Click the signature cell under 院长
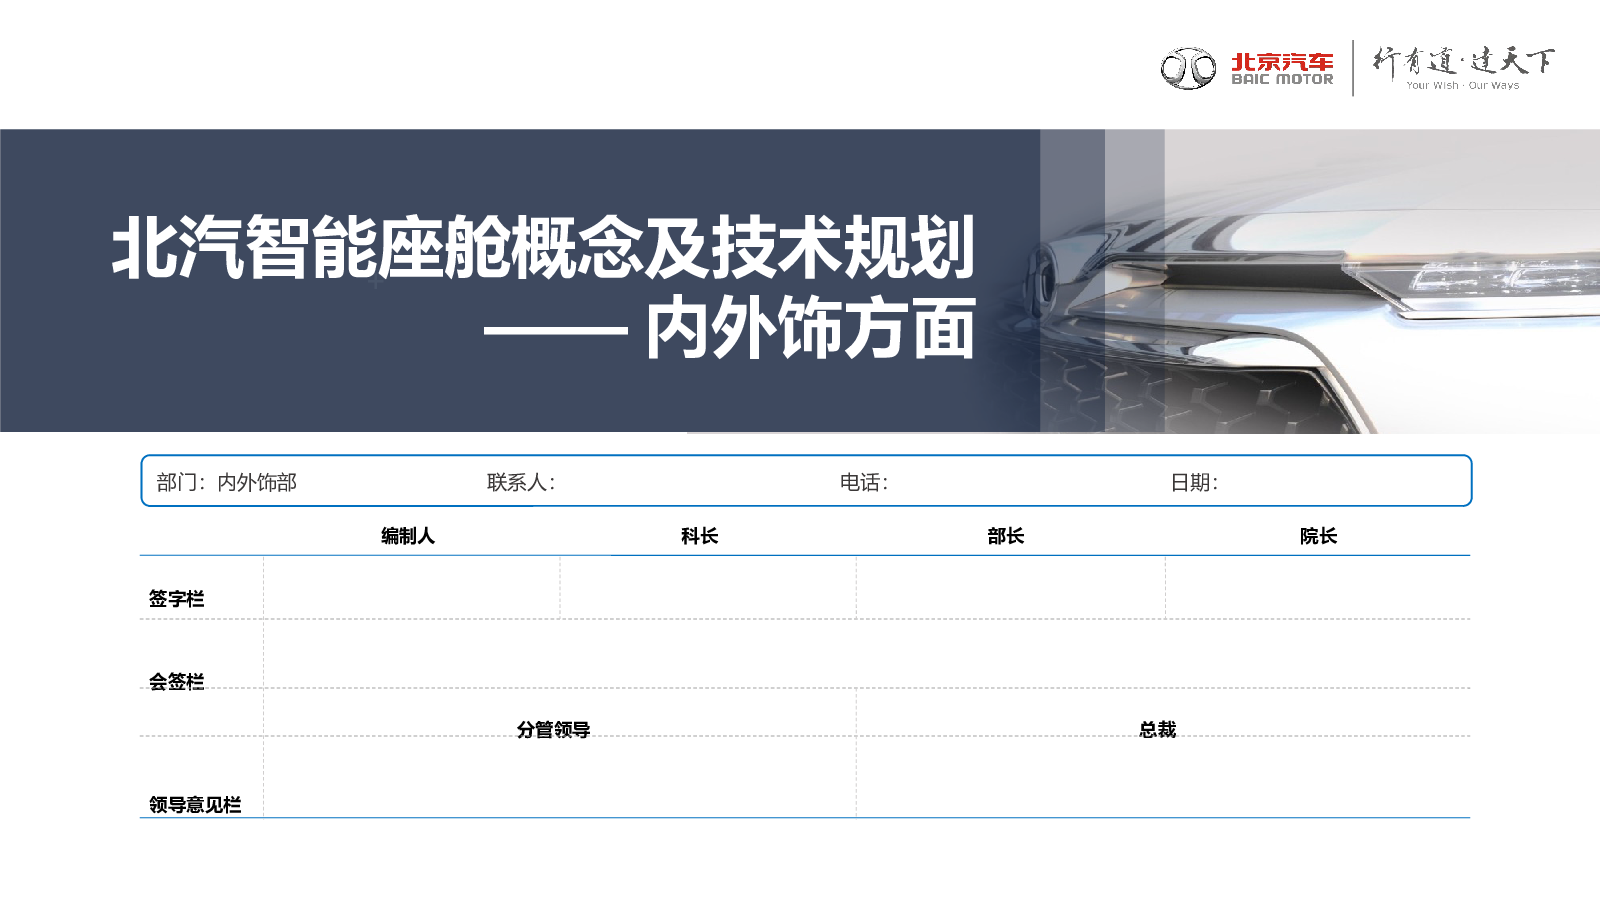 click(x=1318, y=587)
